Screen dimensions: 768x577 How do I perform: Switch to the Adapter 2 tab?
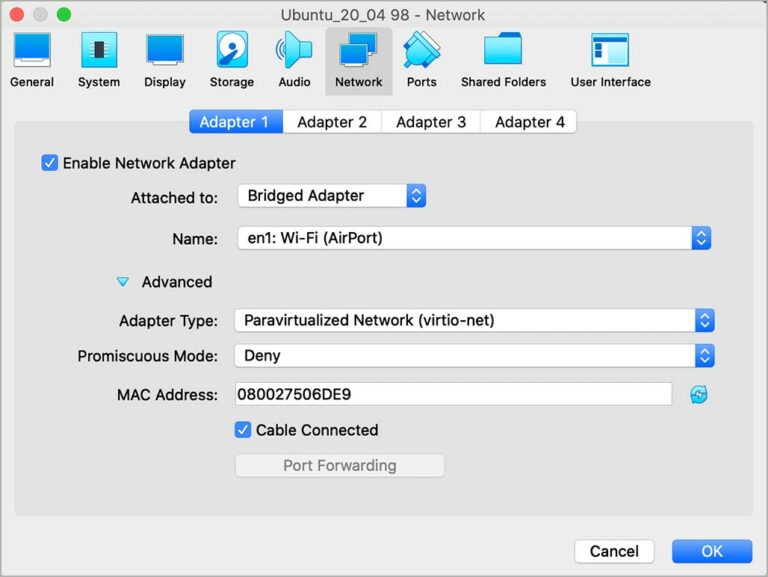pyautogui.click(x=332, y=122)
